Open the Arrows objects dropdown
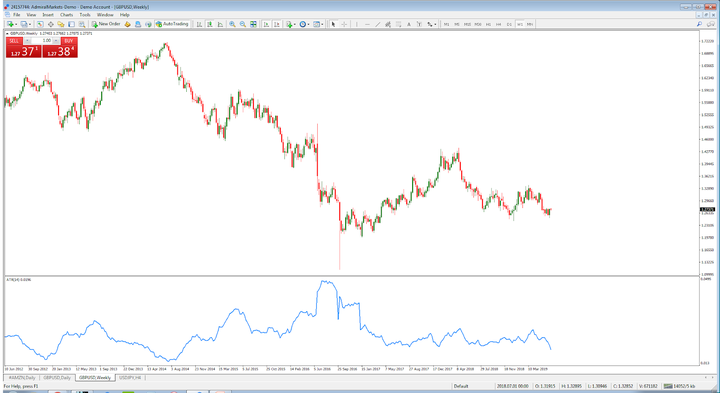The image size is (720, 393). (435, 24)
